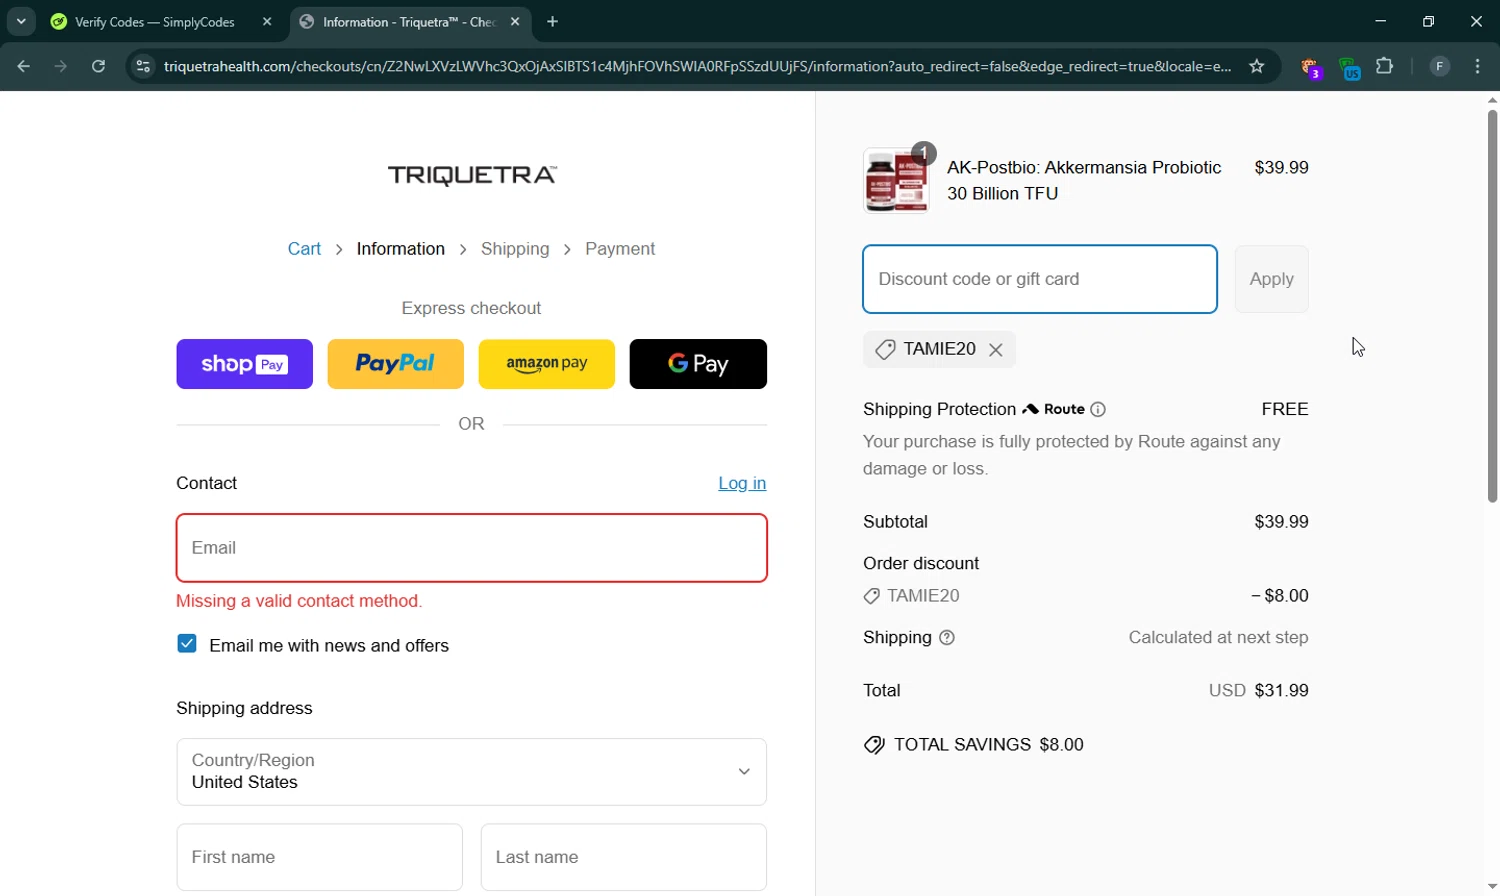Close the Information Triquetra tab

(x=515, y=21)
